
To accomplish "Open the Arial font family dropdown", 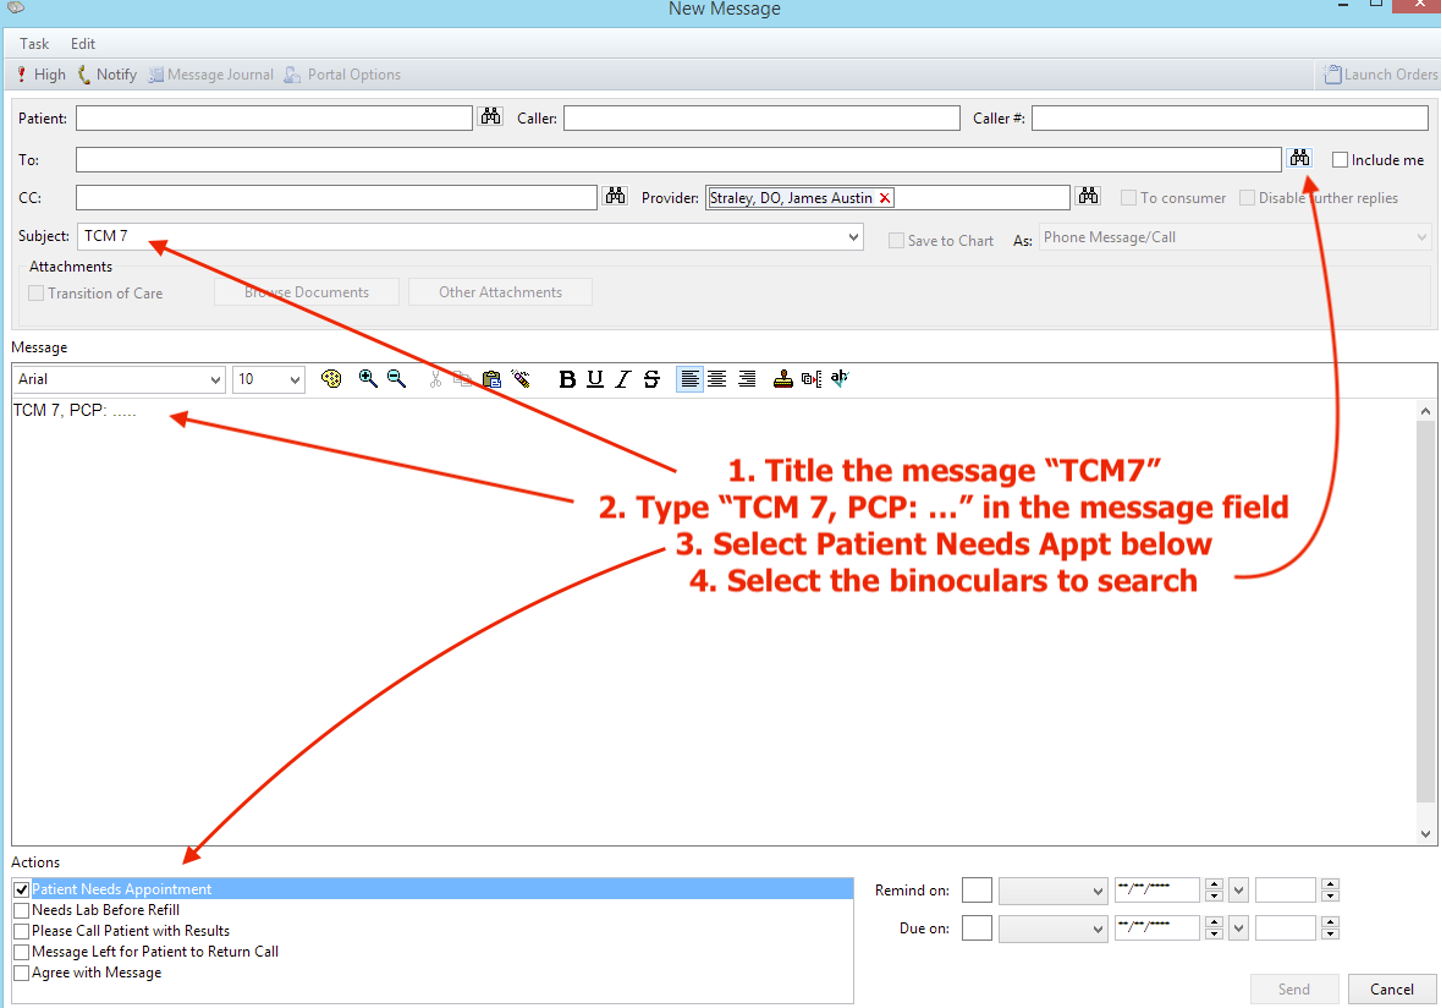I will coord(215,380).
